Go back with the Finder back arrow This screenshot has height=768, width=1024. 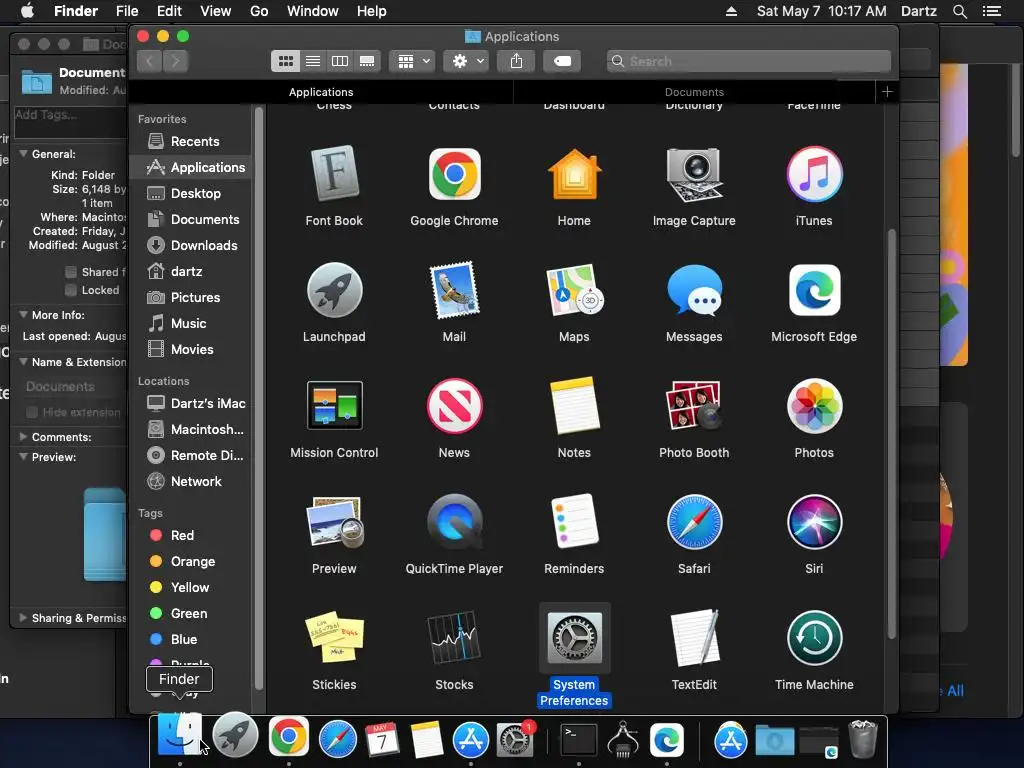point(150,61)
